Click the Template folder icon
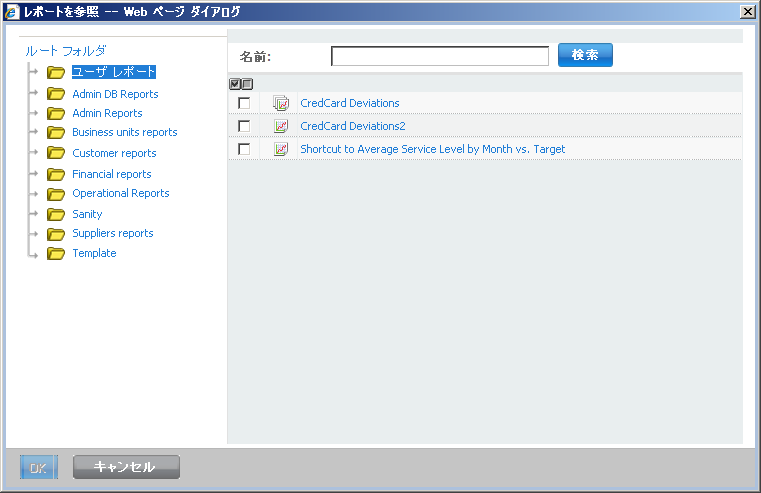 click(x=56, y=253)
